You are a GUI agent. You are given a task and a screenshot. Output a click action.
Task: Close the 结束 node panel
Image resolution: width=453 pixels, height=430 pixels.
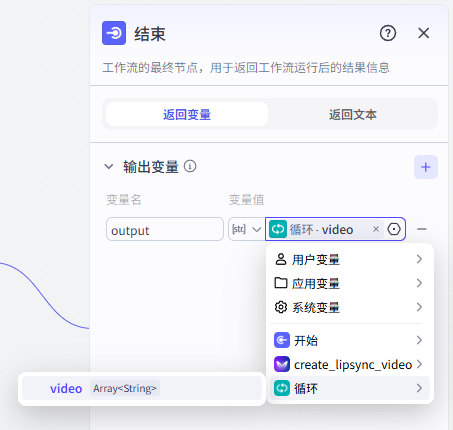424,33
